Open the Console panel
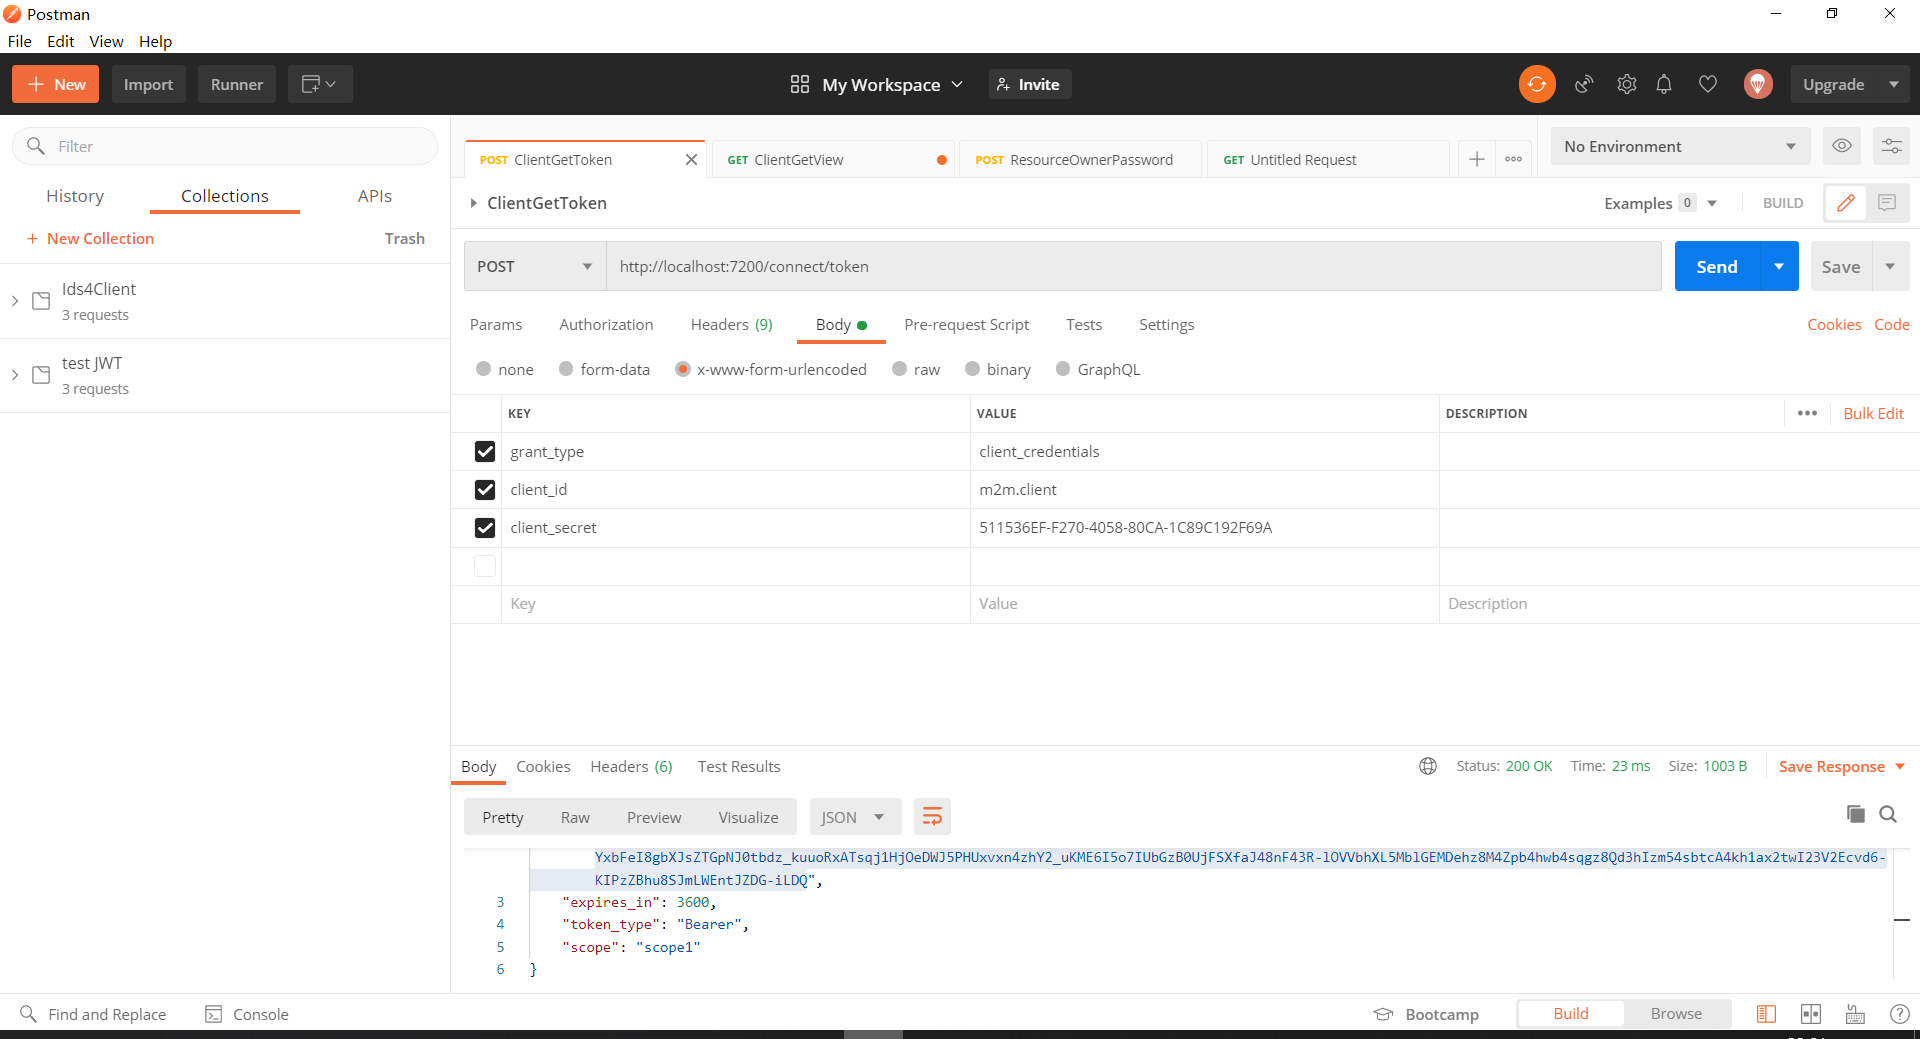The image size is (1920, 1039). (x=247, y=1014)
